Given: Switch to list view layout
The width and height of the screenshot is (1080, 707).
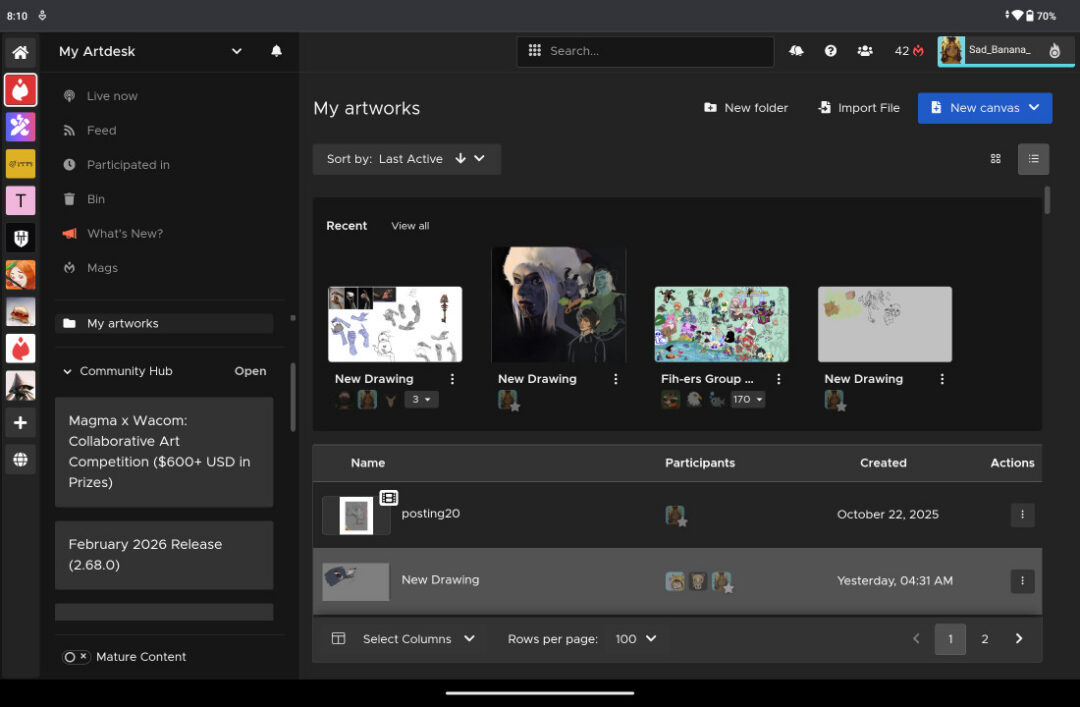Looking at the screenshot, I should (x=1033, y=158).
